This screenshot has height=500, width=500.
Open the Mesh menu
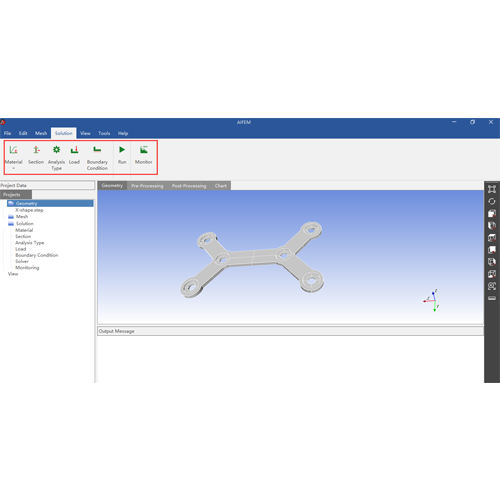(41, 133)
